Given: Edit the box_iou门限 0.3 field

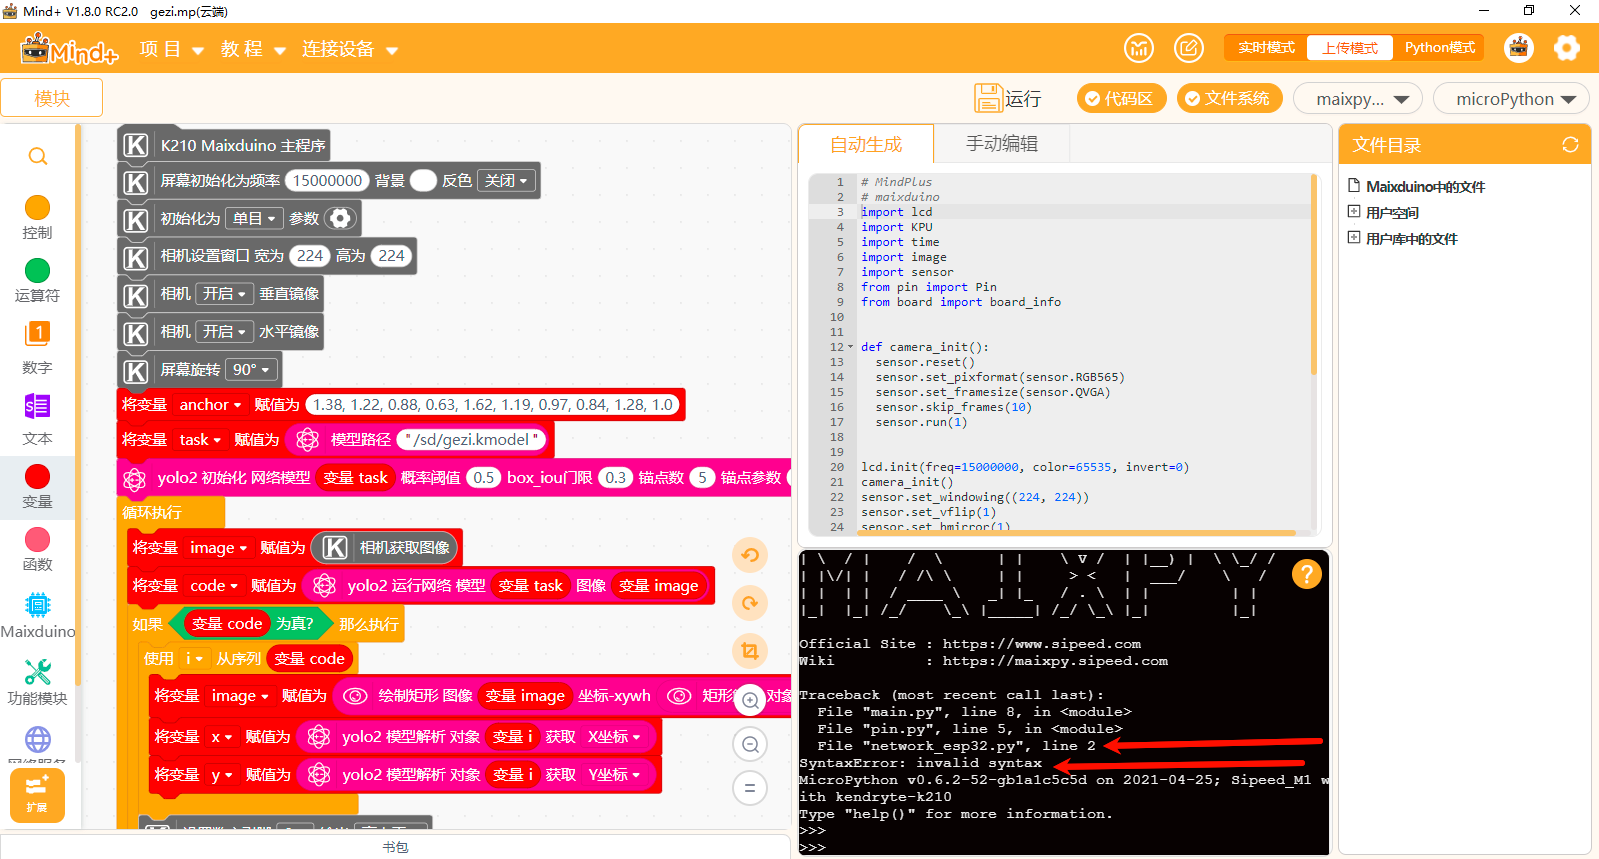Looking at the screenshot, I should pos(616,478).
